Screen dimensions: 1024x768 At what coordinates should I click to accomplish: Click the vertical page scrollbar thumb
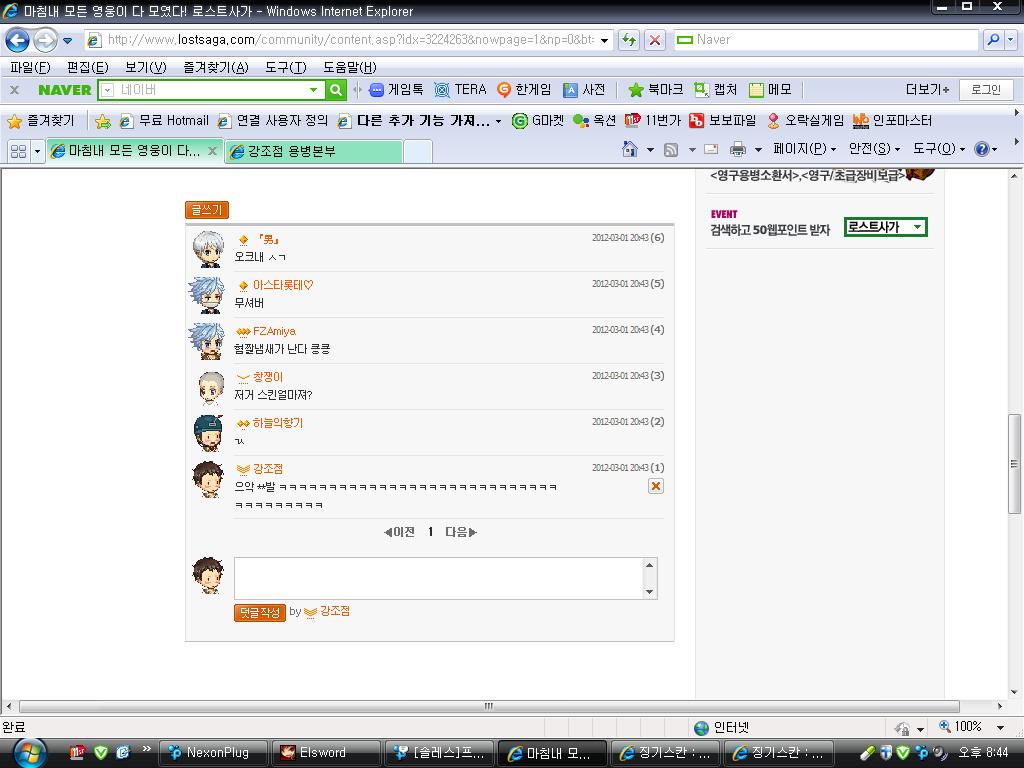point(1014,464)
